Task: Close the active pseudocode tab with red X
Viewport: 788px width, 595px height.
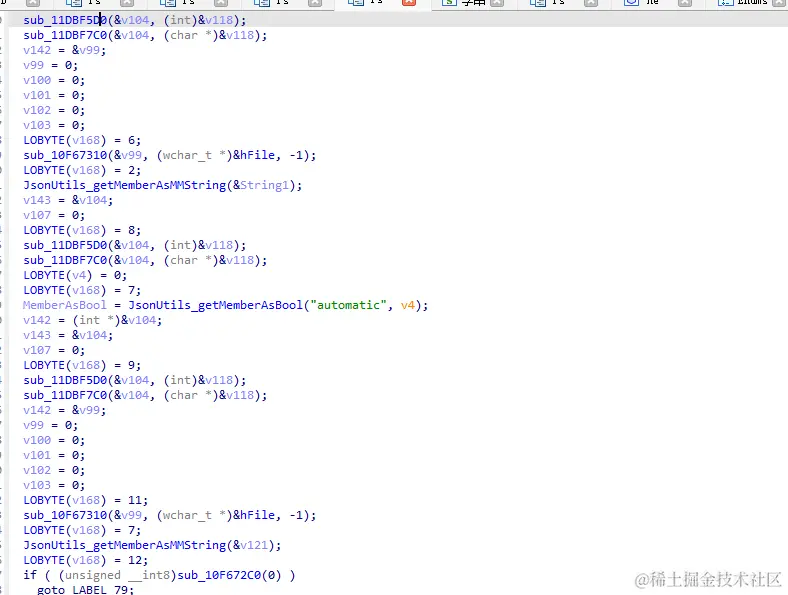Action: pos(409,3)
